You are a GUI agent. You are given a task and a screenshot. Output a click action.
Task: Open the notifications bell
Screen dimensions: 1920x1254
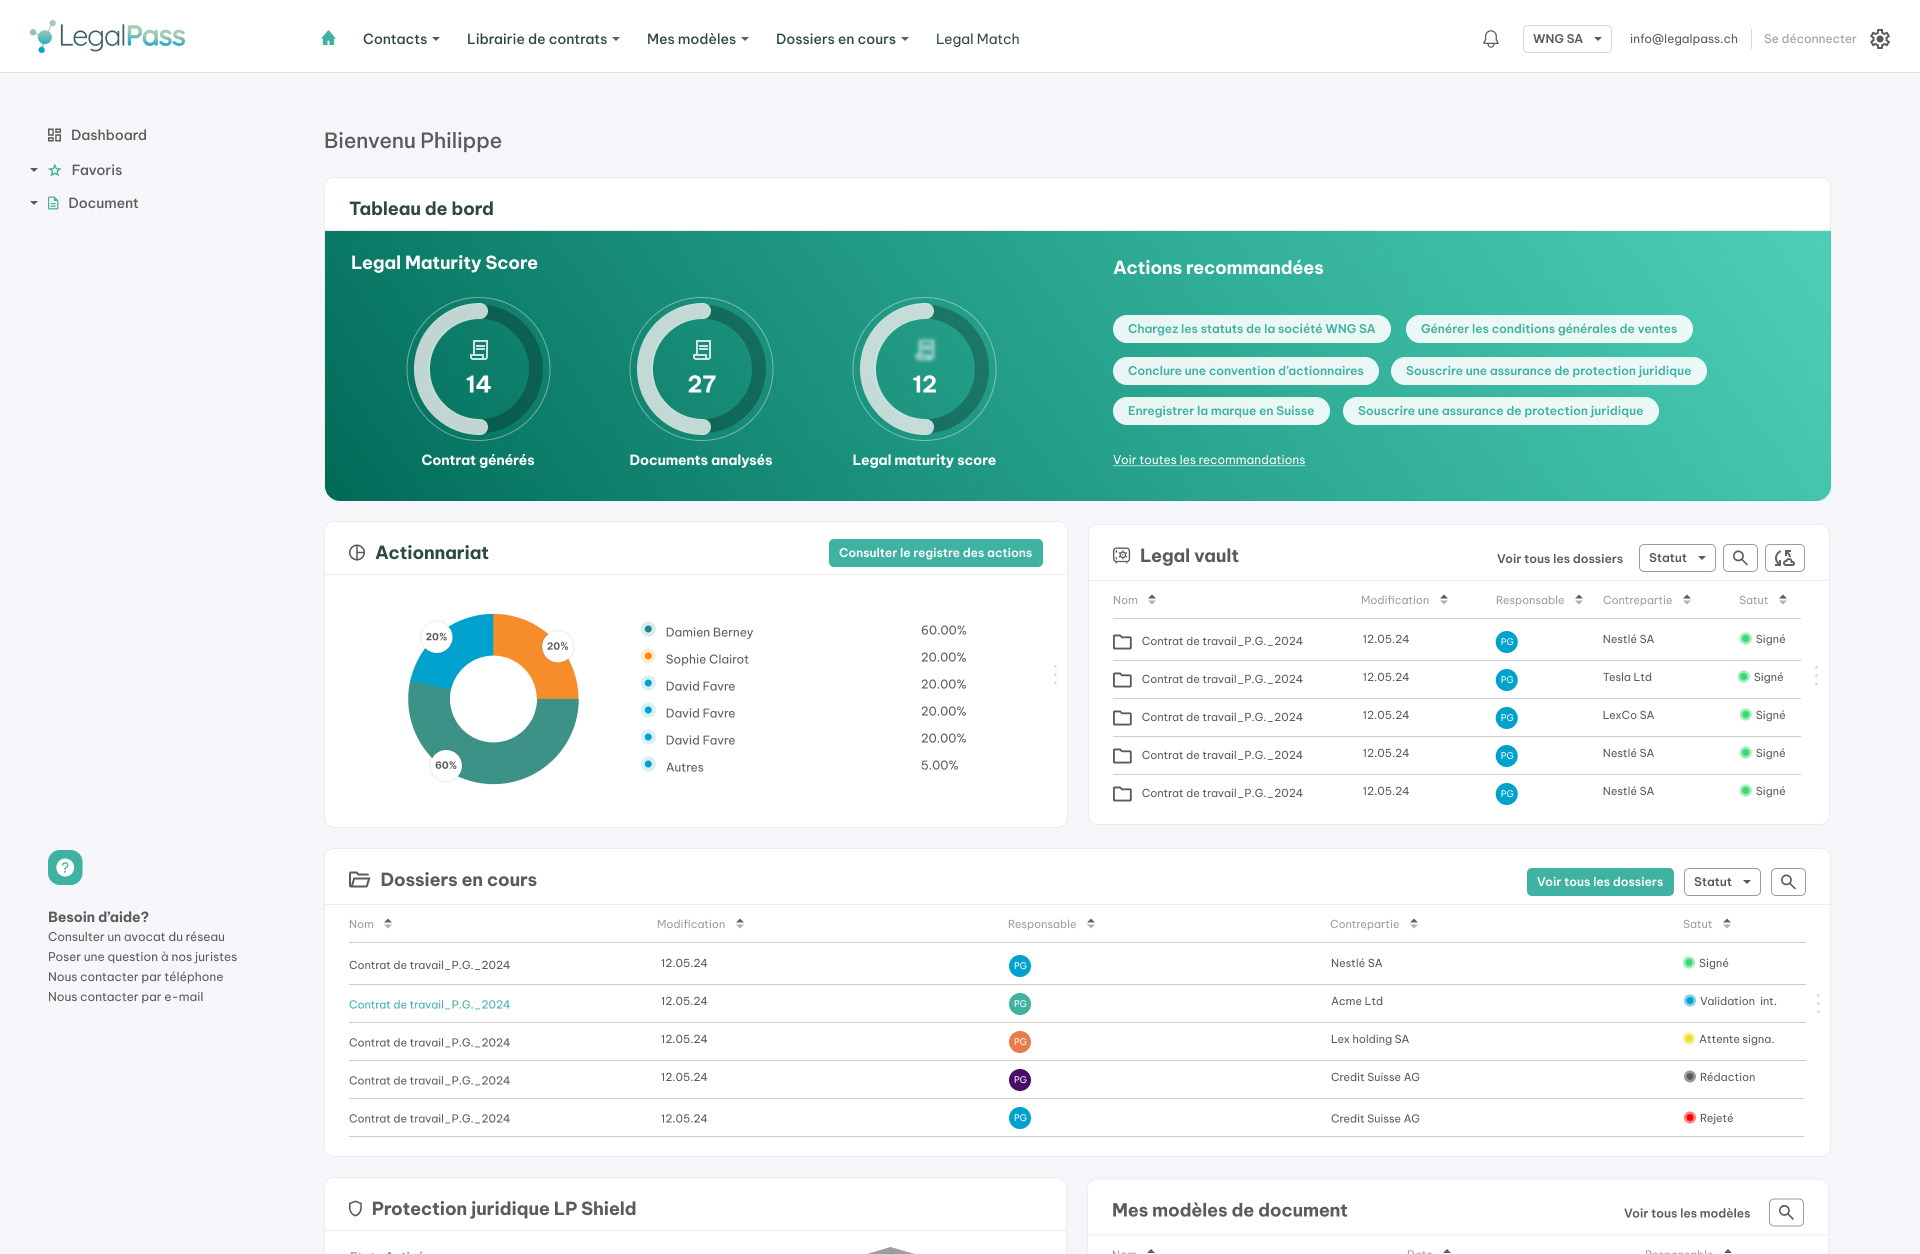point(1490,39)
